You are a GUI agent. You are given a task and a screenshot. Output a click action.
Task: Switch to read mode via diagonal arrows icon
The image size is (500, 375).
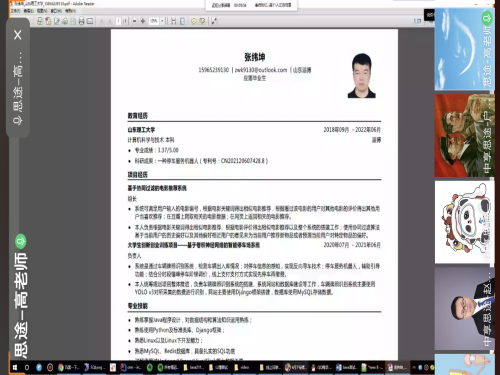coord(214,21)
